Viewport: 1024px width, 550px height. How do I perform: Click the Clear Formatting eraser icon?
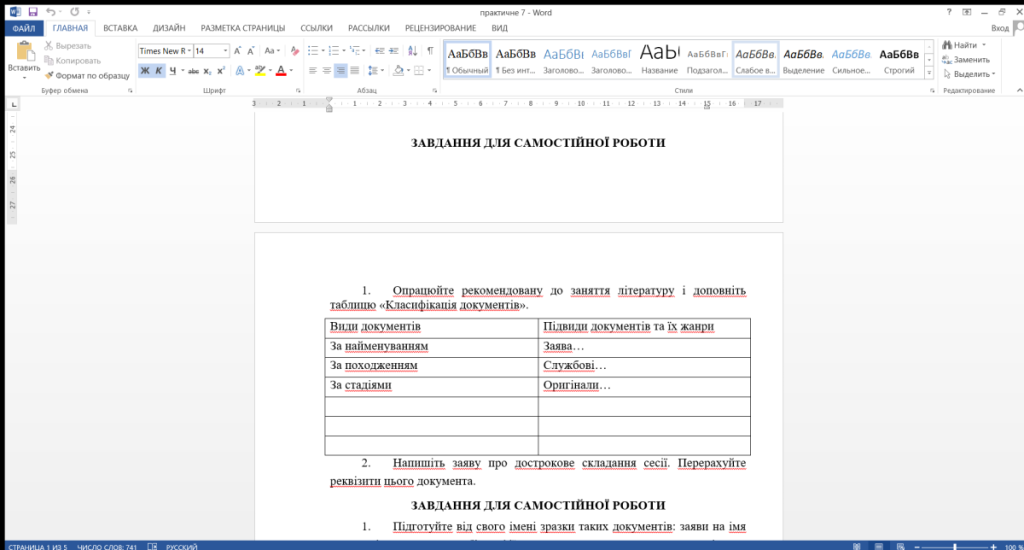pos(294,51)
